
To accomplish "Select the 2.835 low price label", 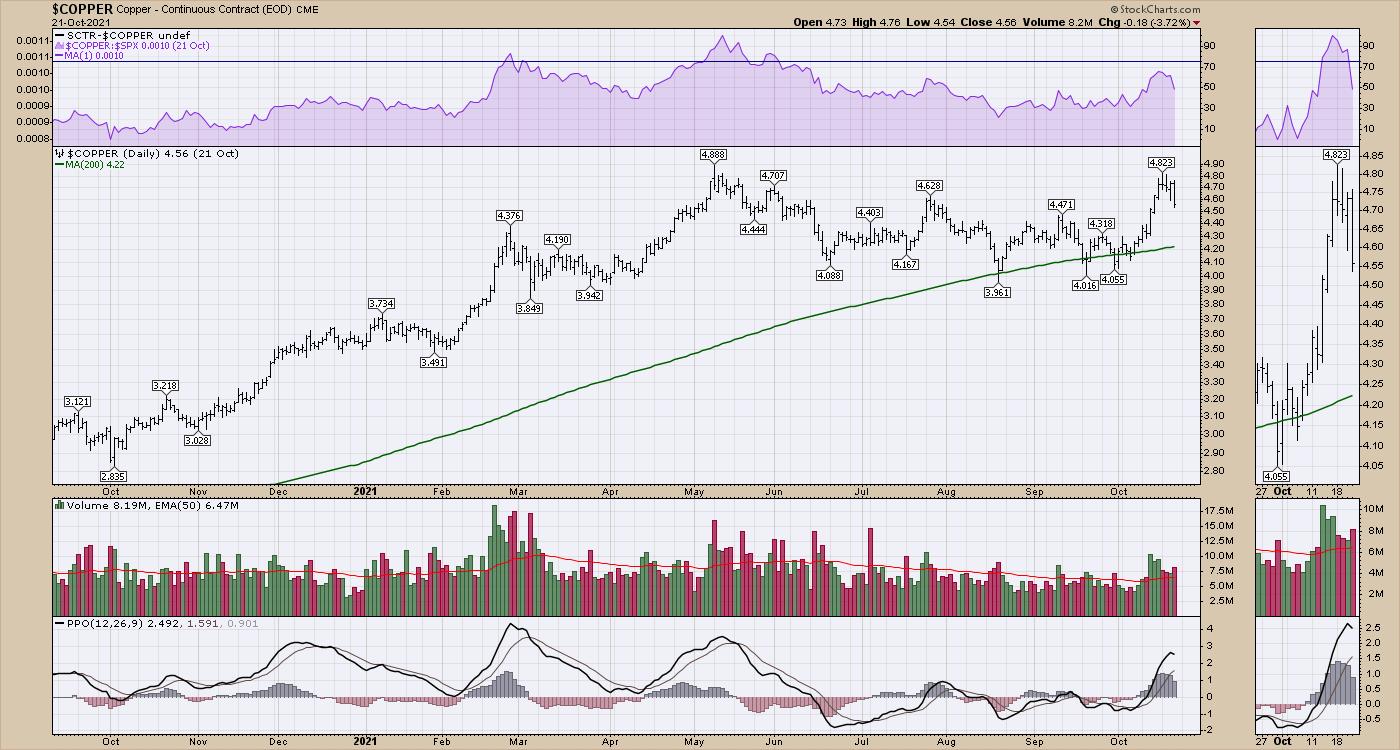I will [113, 475].
